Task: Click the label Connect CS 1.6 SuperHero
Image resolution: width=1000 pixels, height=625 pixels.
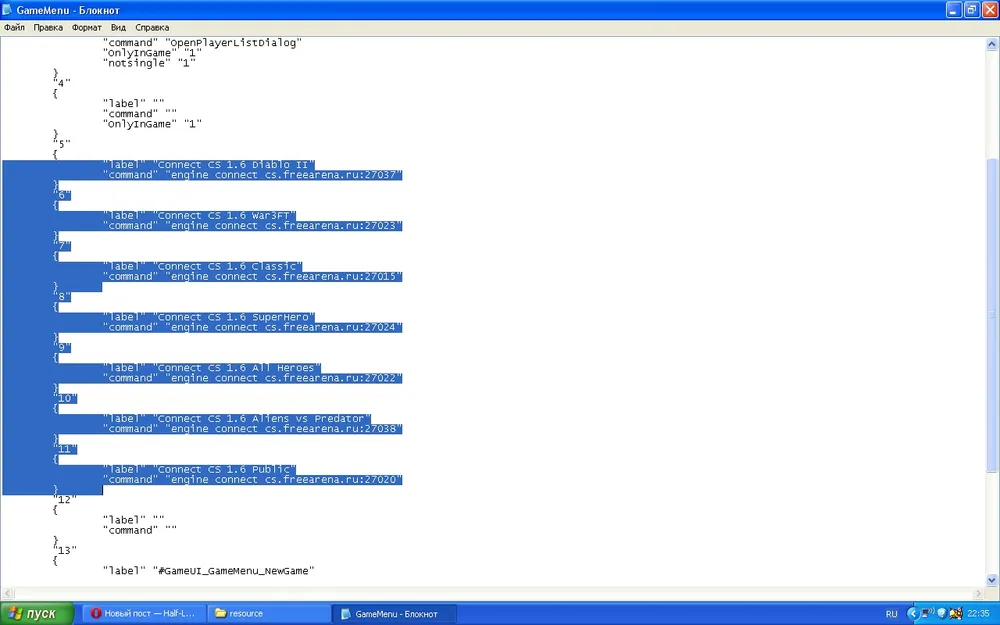Action: pyautogui.click(x=209, y=317)
